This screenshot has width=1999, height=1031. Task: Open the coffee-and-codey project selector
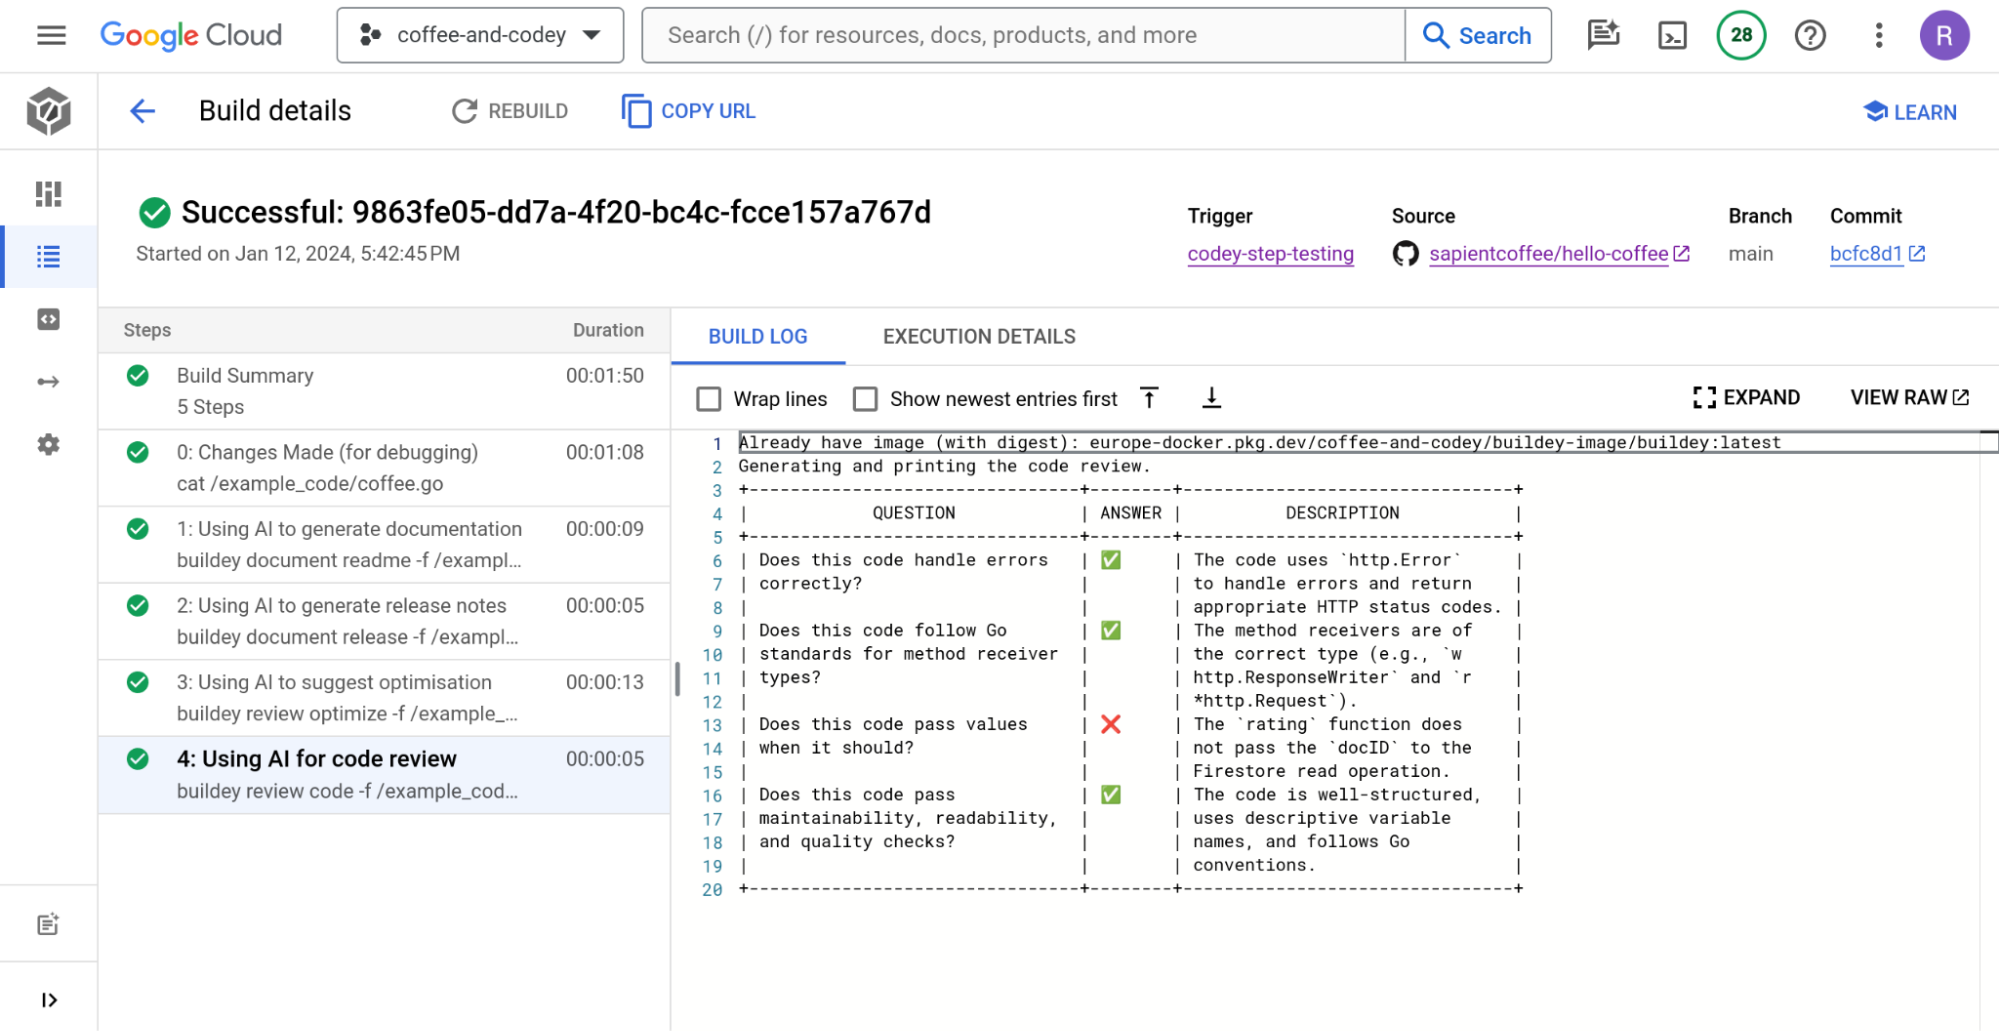(x=480, y=35)
